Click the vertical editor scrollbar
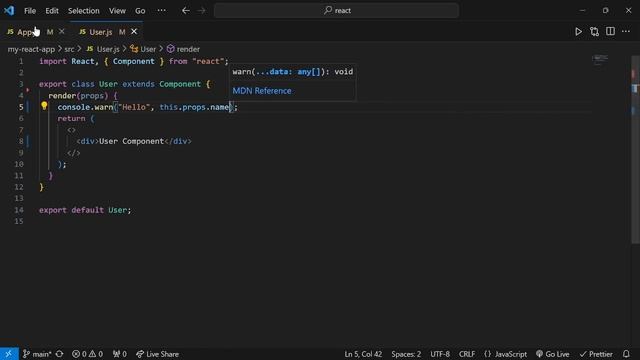This screenshot has width=640, height=360. coord(635,149)
